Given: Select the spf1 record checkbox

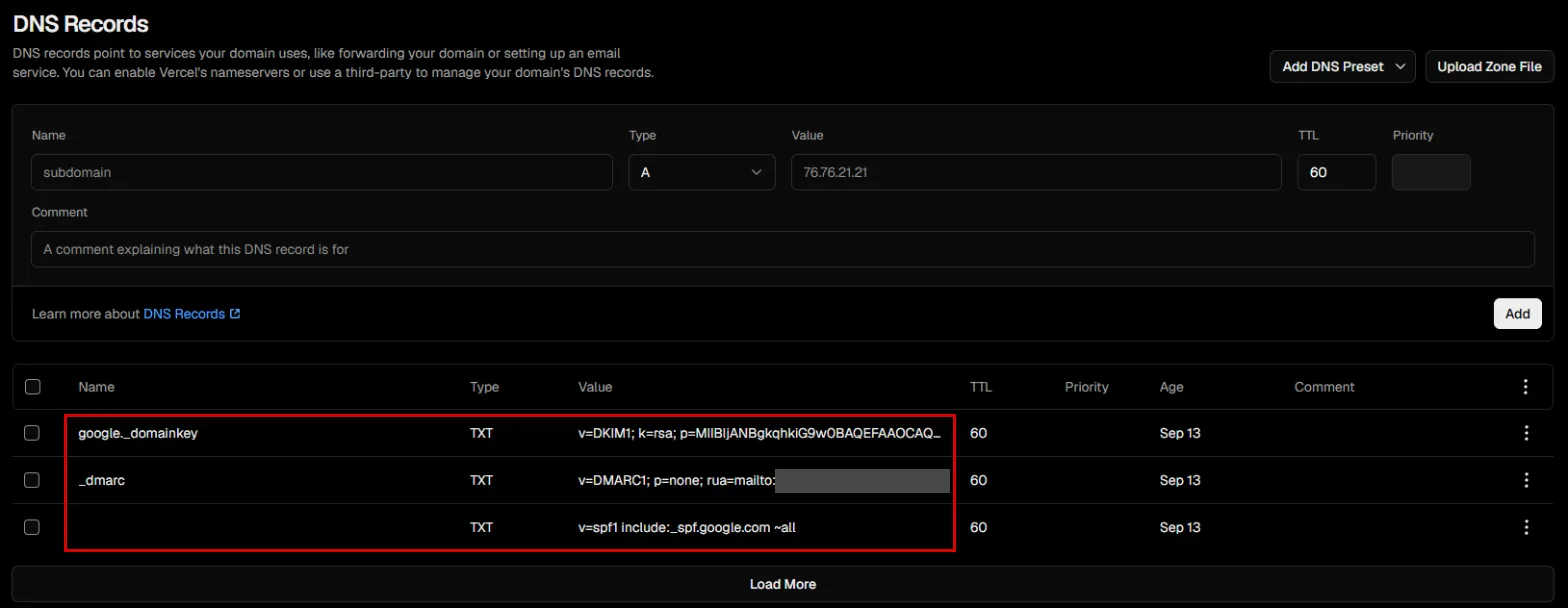Looking at the screenshot, I should 32,527.
